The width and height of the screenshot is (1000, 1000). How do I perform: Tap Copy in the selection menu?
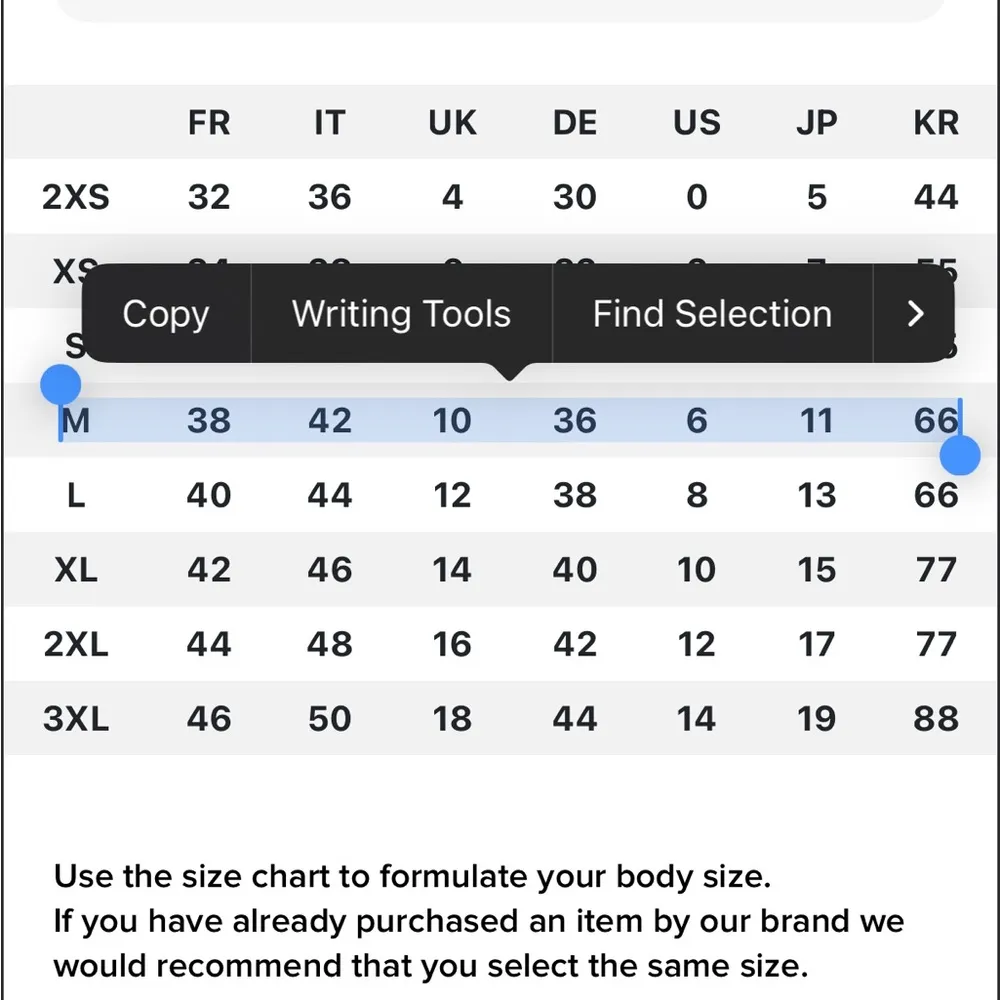165,314
